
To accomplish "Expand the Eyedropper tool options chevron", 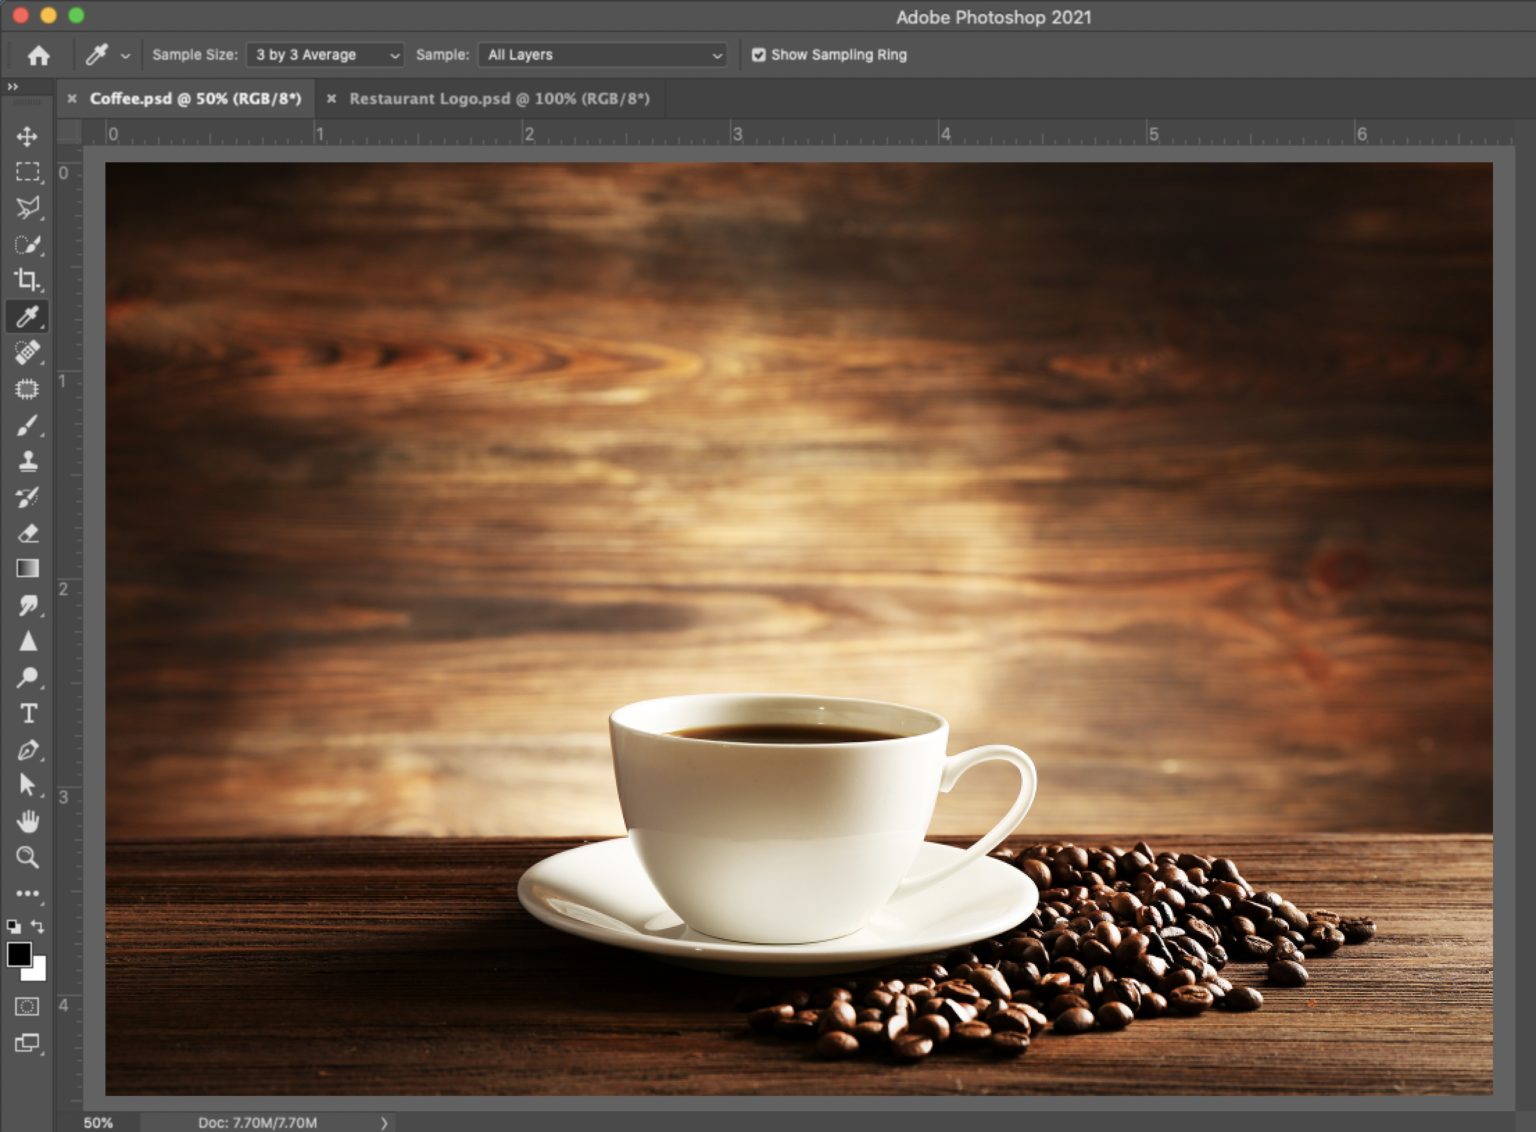I will [124, 55].
